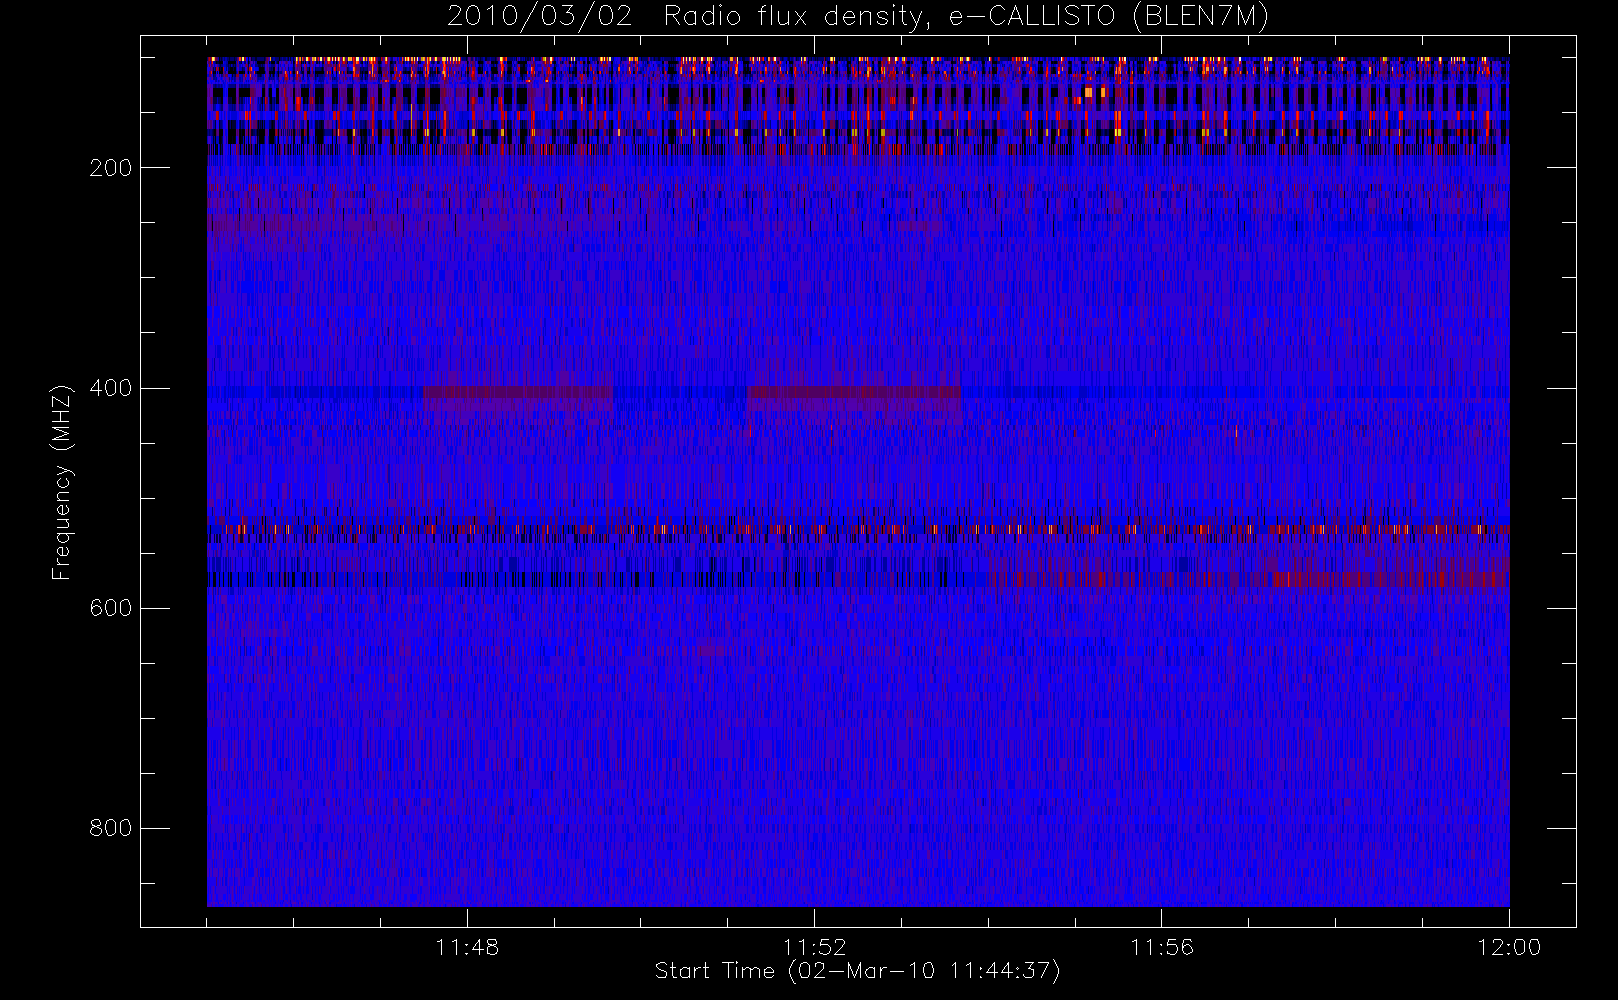
Task: Click the 11:48 time tick label
Action: click(x=467, y=947)
